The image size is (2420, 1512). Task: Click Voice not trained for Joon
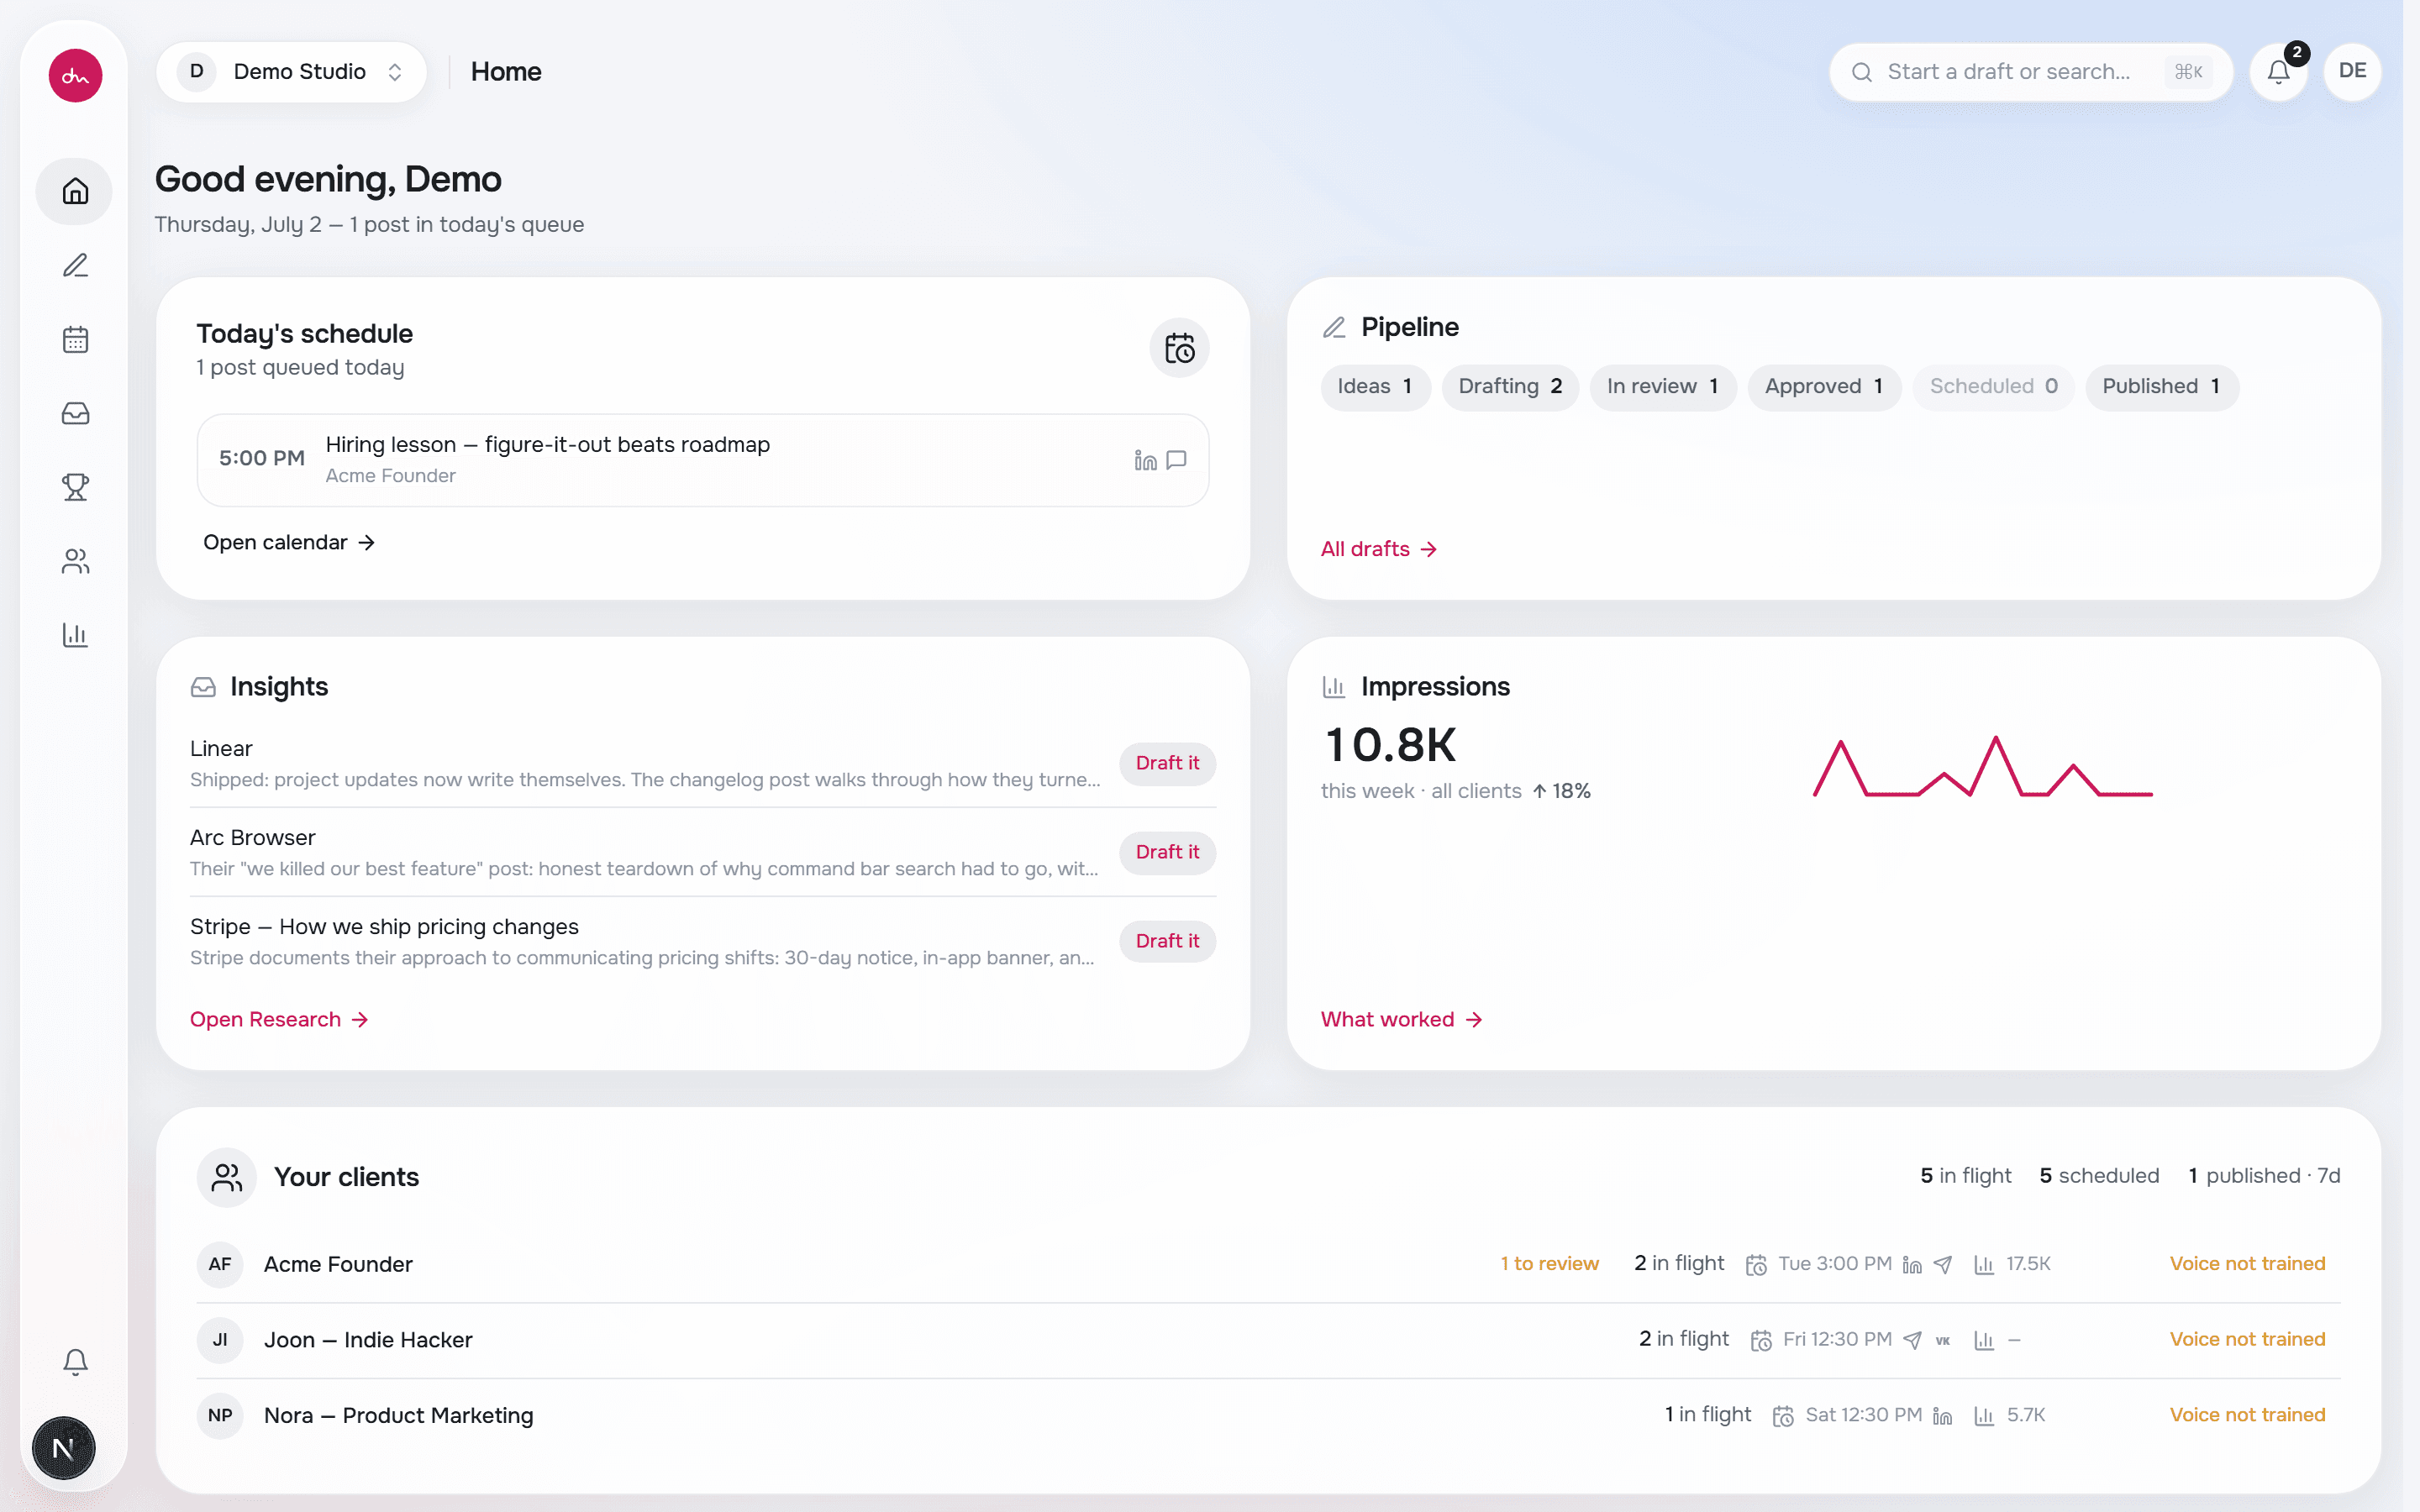click(x=2247, y=1340)
